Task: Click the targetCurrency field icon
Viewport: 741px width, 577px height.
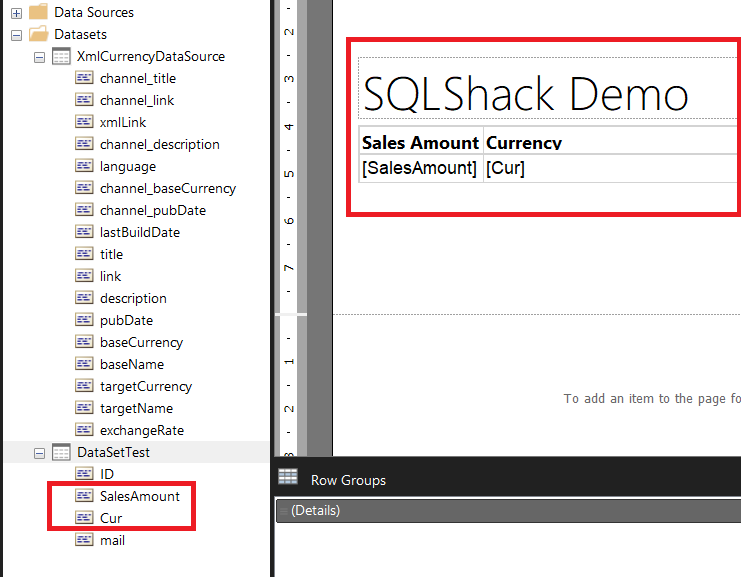Action: pyautogui.click(x=84, y=386)
